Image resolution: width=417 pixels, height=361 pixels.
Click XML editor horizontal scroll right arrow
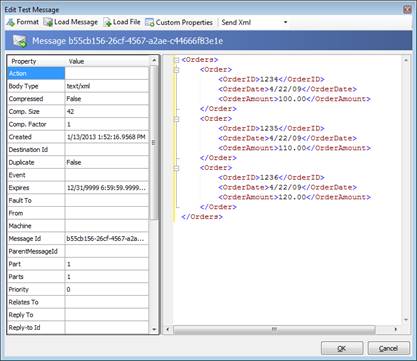pos(396,329)
